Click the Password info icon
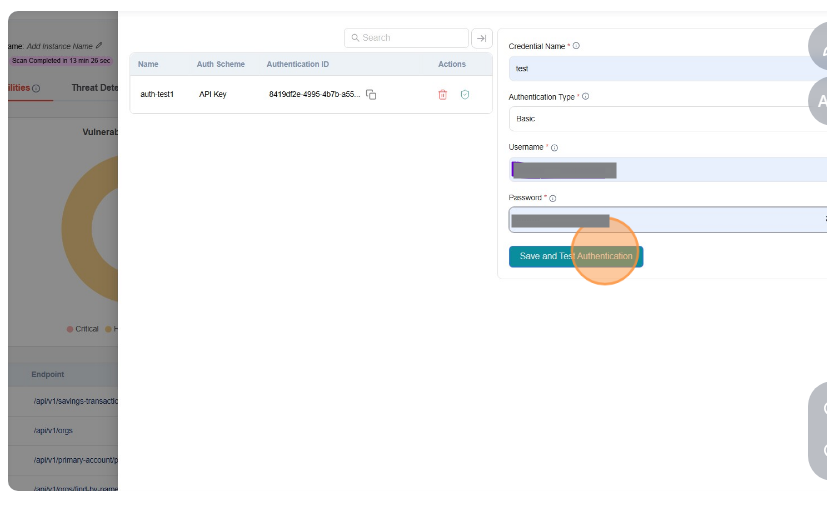The height and width of the screenshot is (506, 827). pyautogui.click(x=552, y=199)
